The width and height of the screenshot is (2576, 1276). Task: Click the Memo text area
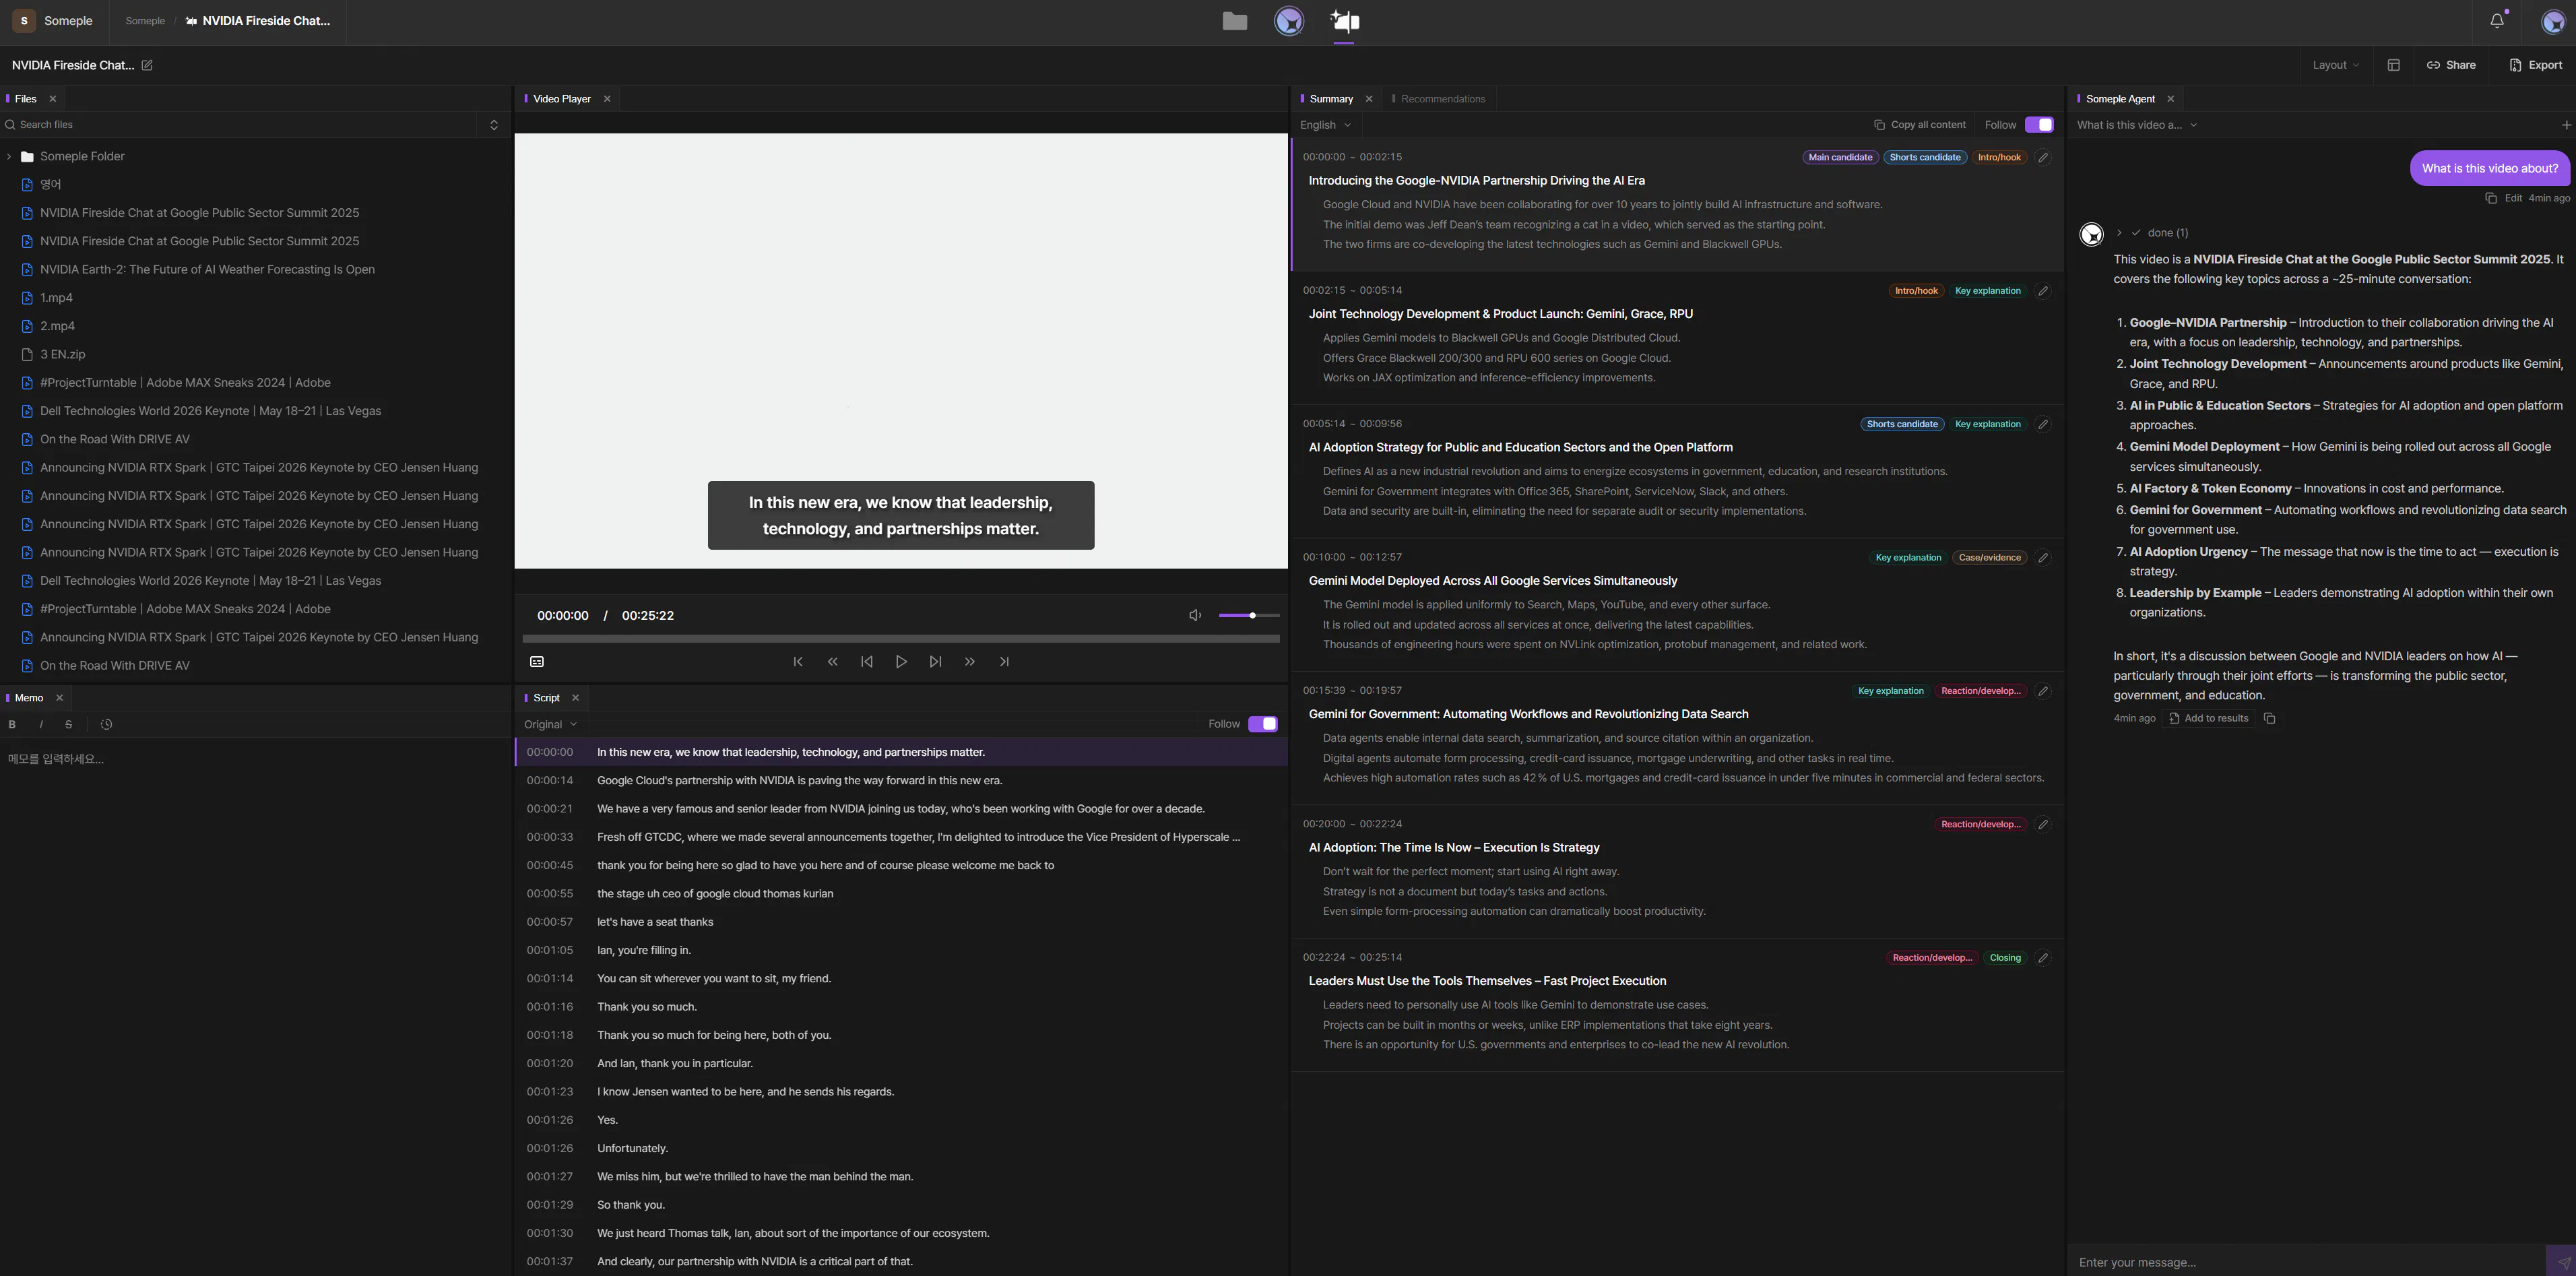point(256,1007)
